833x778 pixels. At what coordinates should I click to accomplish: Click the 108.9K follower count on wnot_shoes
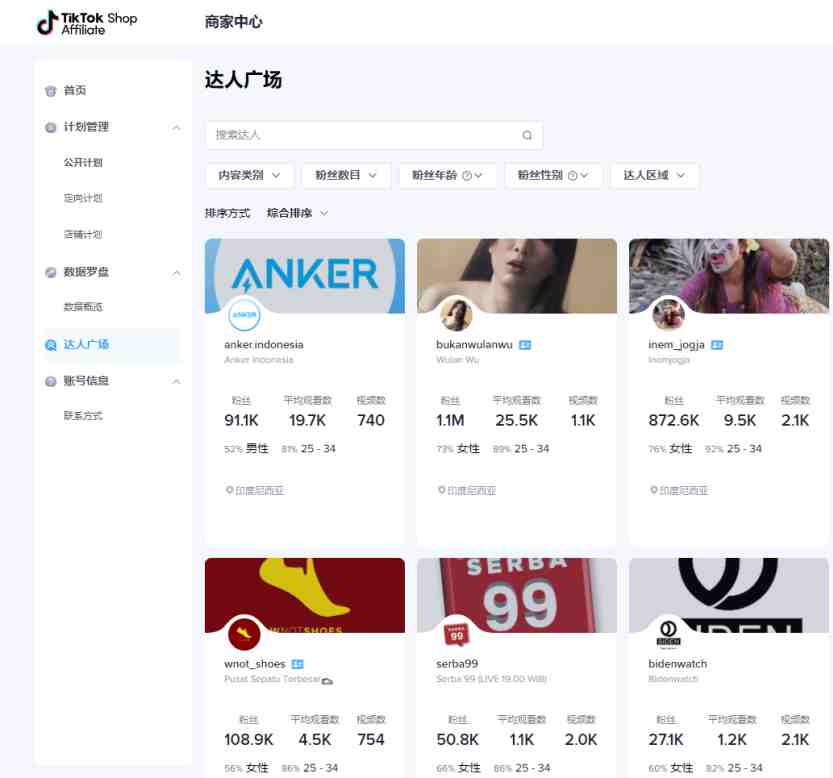pyautogui.click(x=249, y=740)
